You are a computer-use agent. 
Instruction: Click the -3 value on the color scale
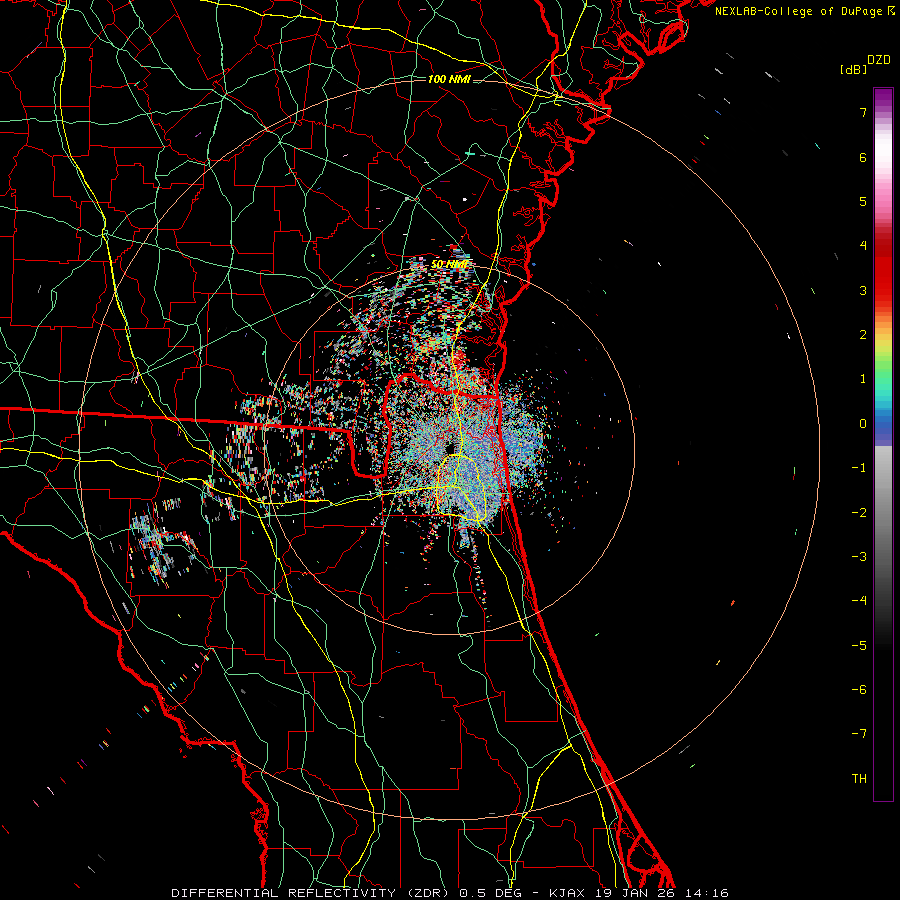pos(859,557)
